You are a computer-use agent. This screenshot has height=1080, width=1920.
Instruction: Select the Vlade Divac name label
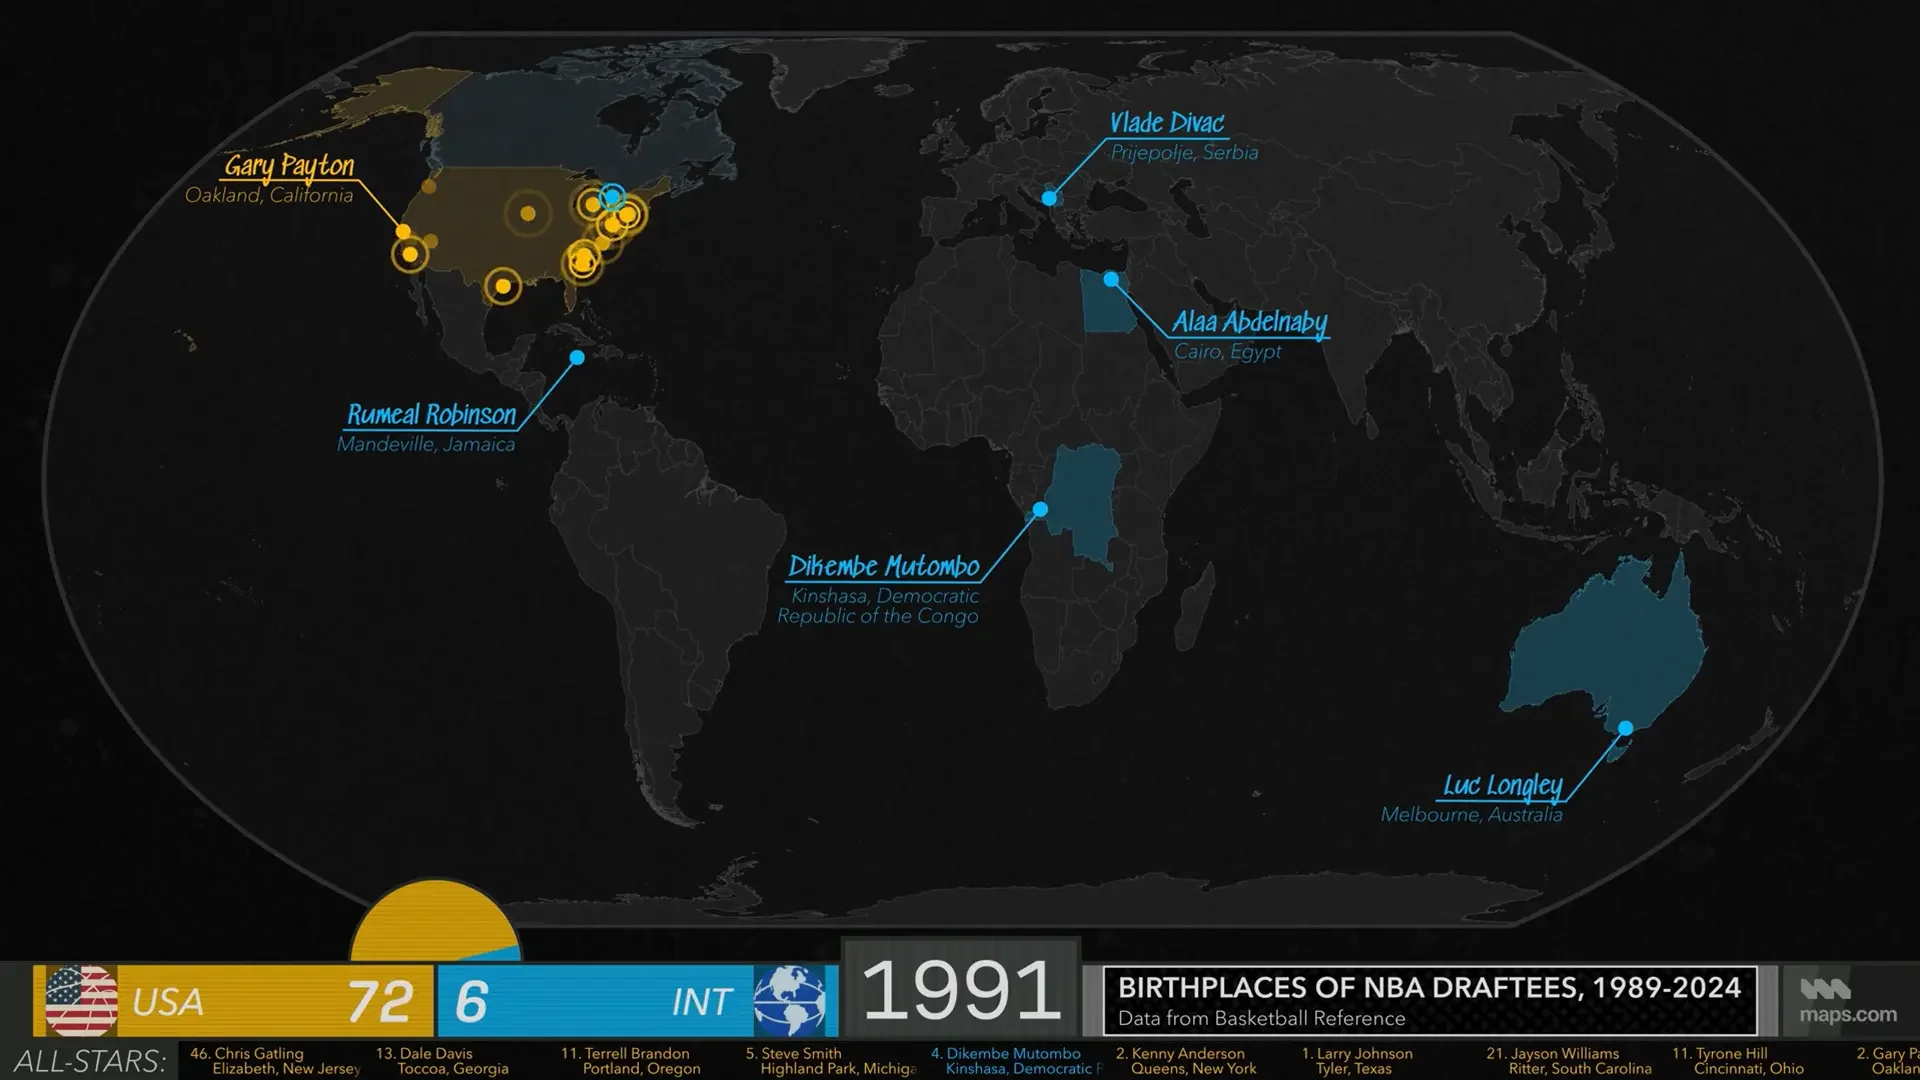(1166, 123)
